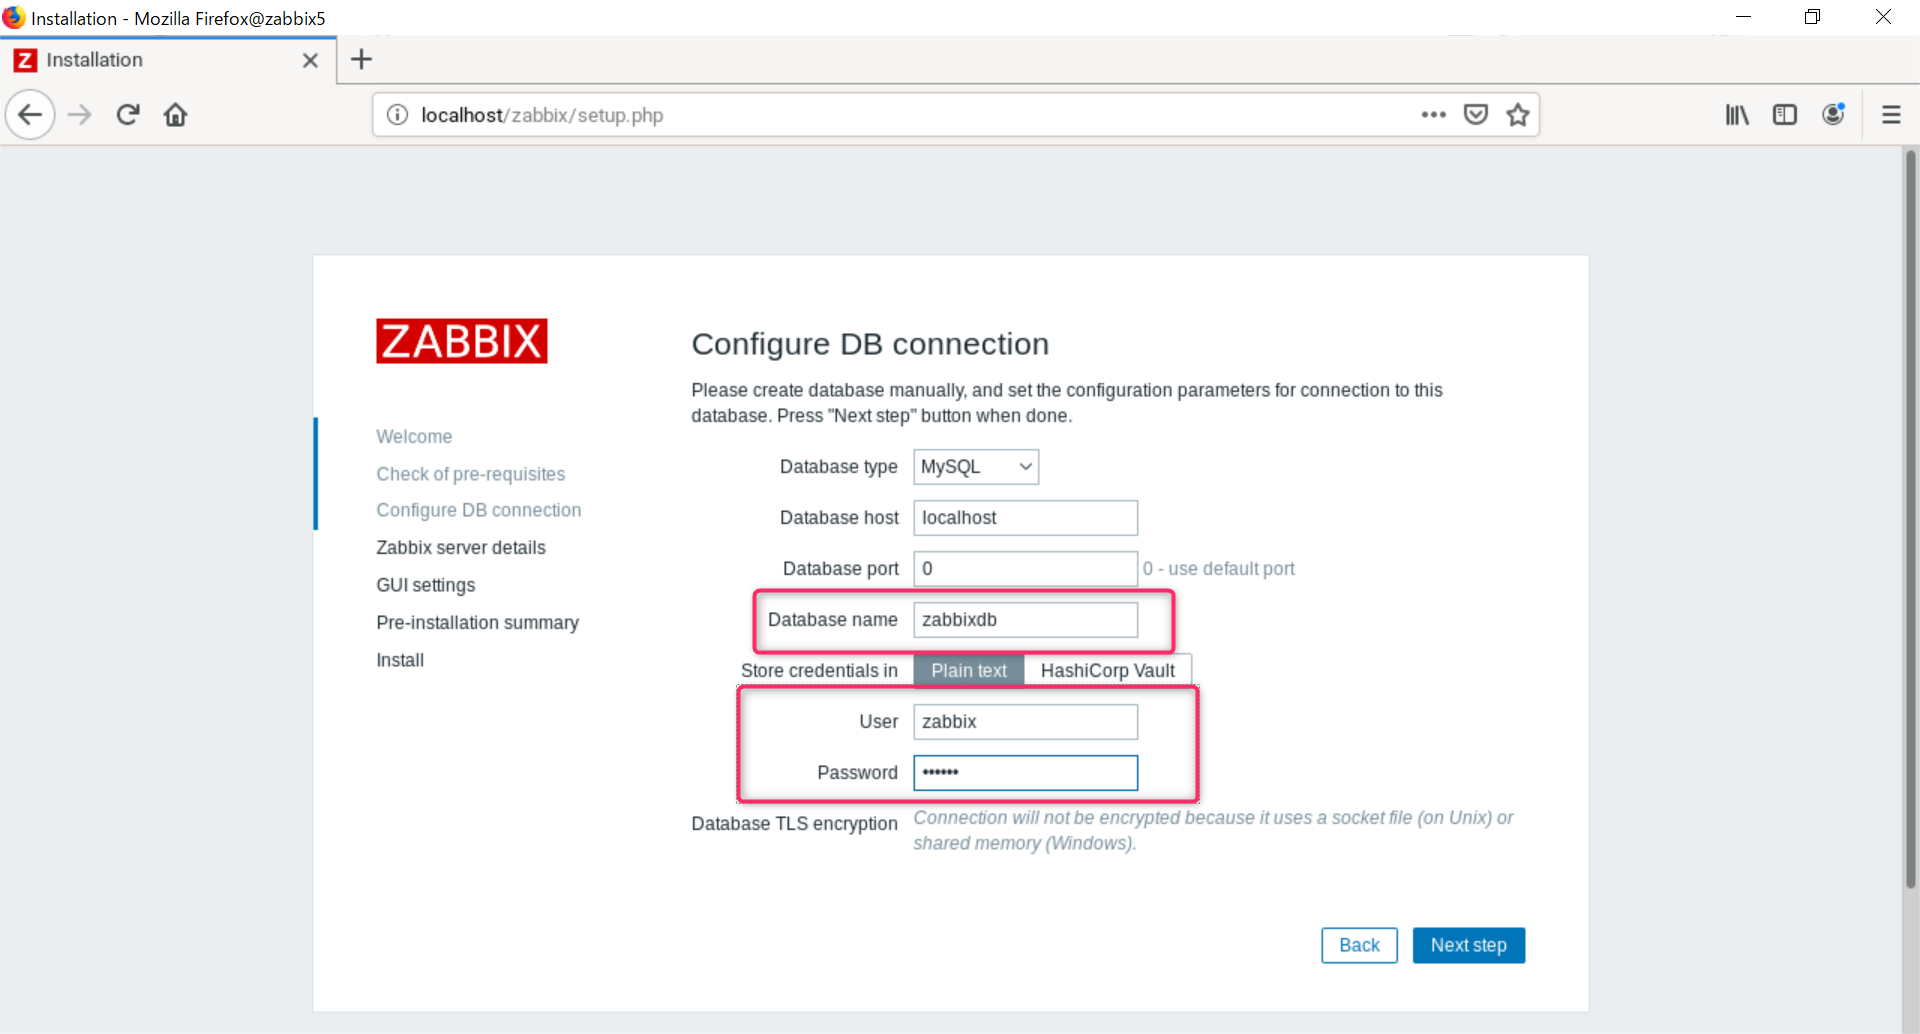Save page to Pocket
The width and height of the screenshot is (1920, 1034).
click(x=1476, y=115)
